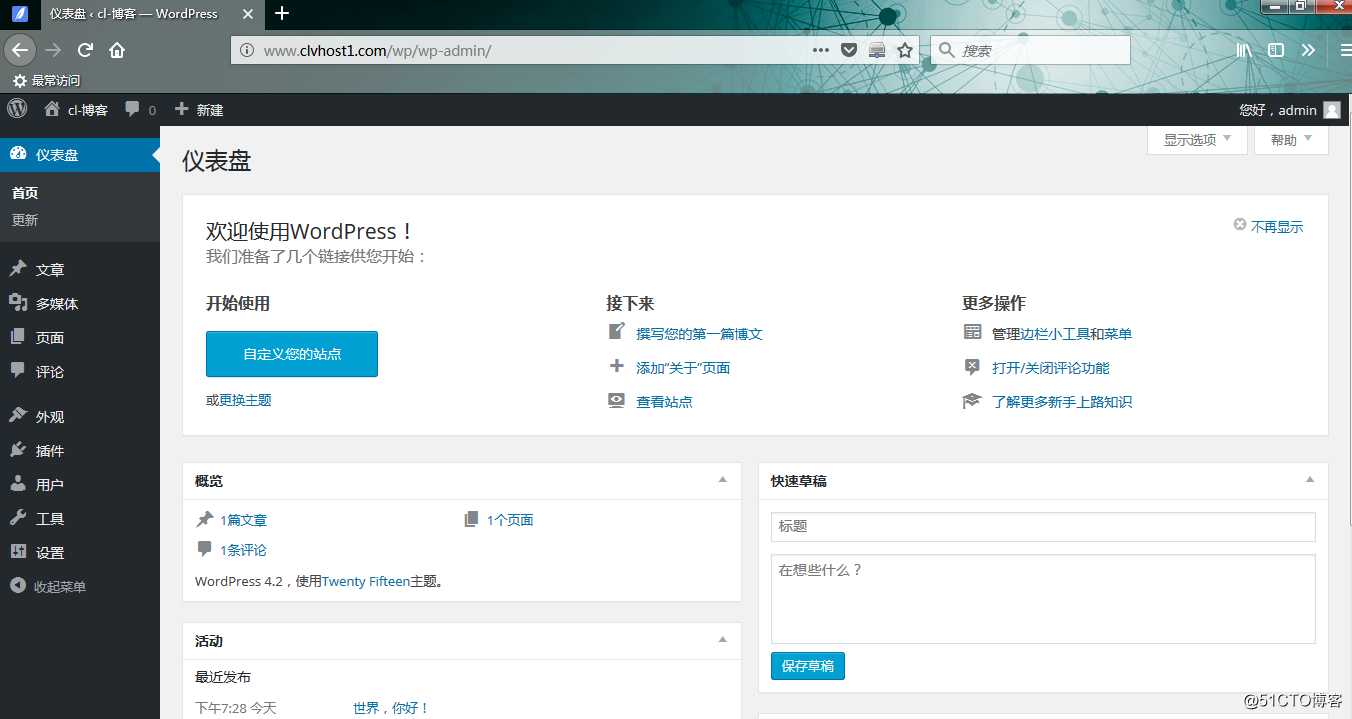Select 仪表盘 in the sidebar

click(79, 155)
